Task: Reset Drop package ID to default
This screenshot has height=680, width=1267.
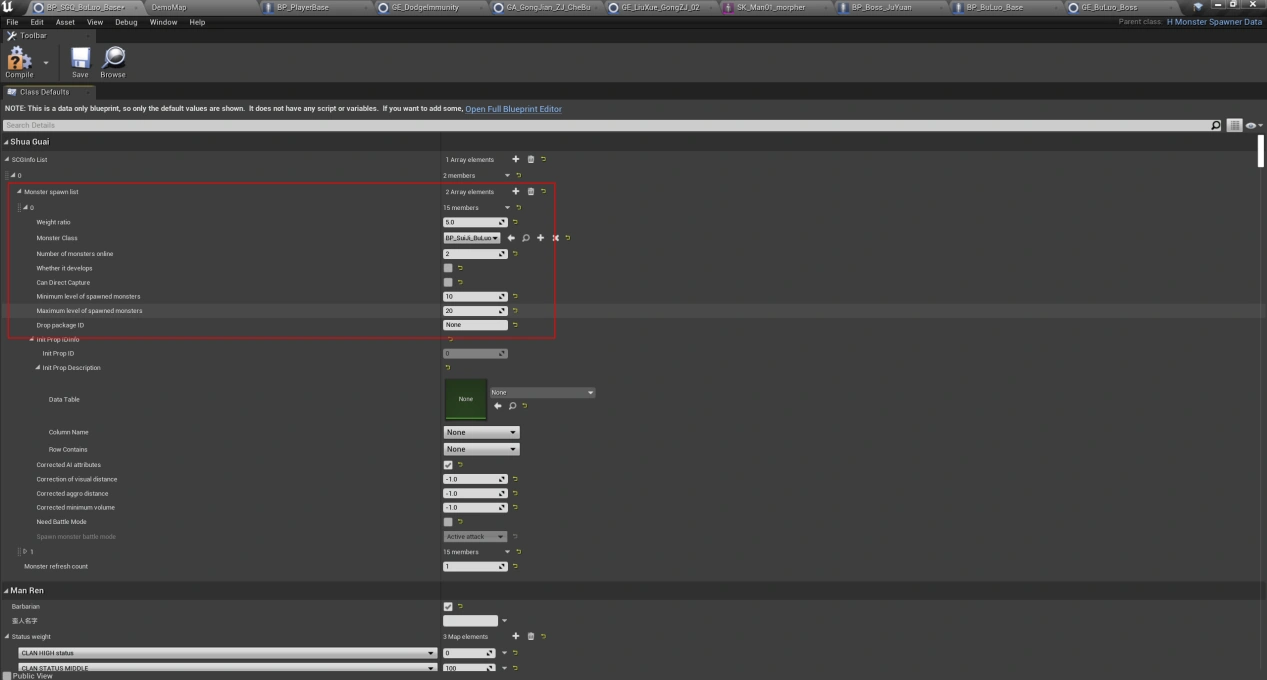Action: pyautogui.click(x=516, y=325)
